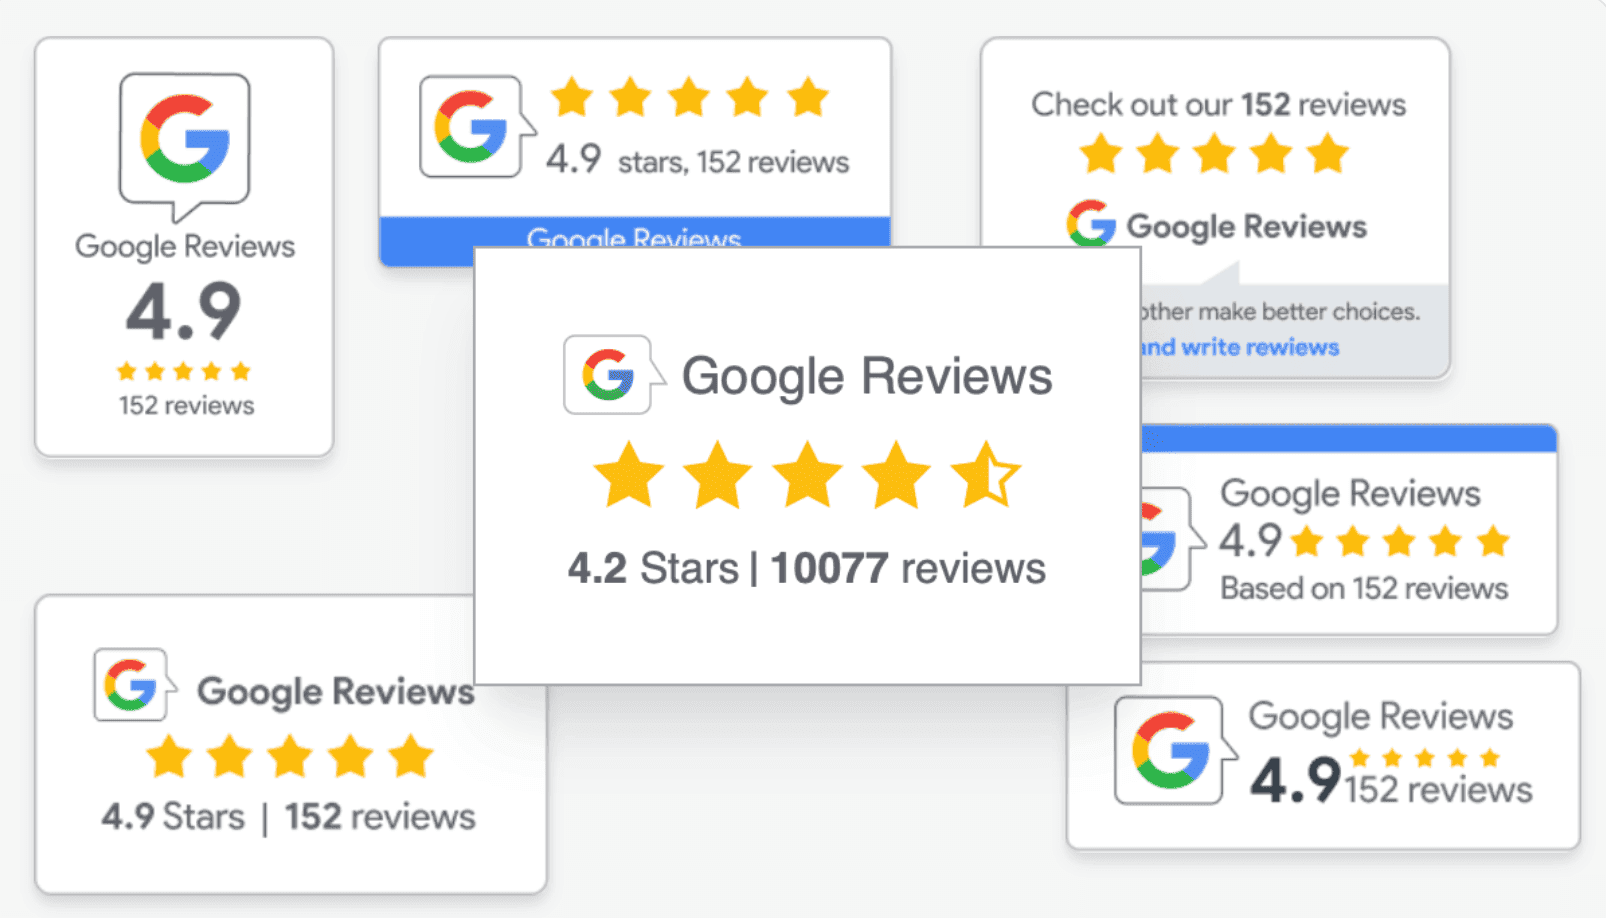Click the half-filled fifth star in center card
This screenshot has height=918, width=1606.
(985, 475)
